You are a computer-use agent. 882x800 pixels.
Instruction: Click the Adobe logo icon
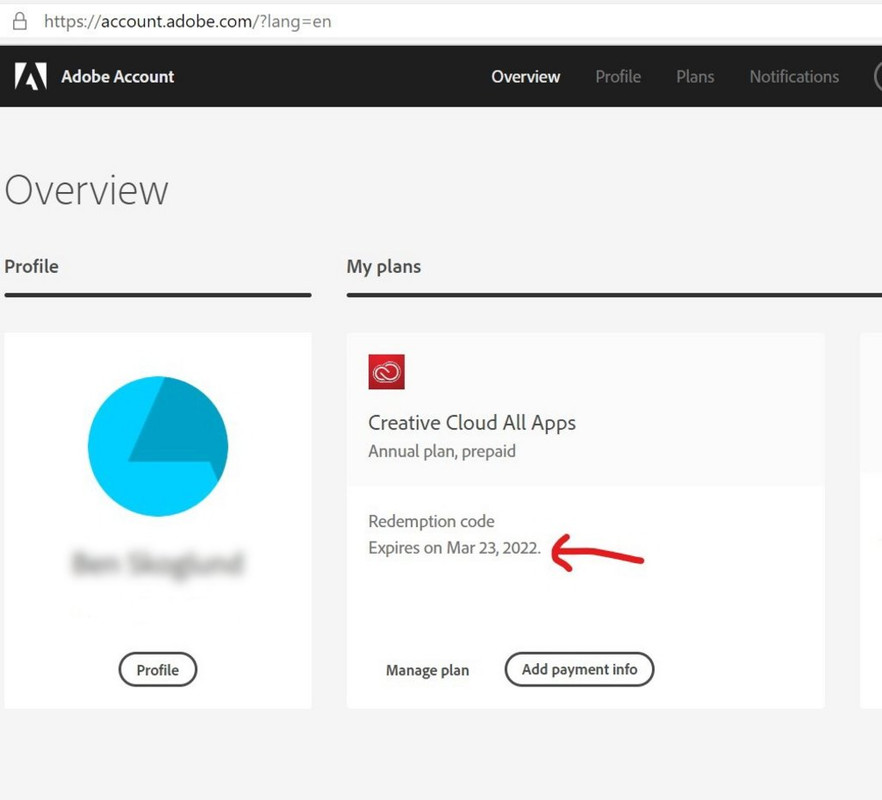30,77
